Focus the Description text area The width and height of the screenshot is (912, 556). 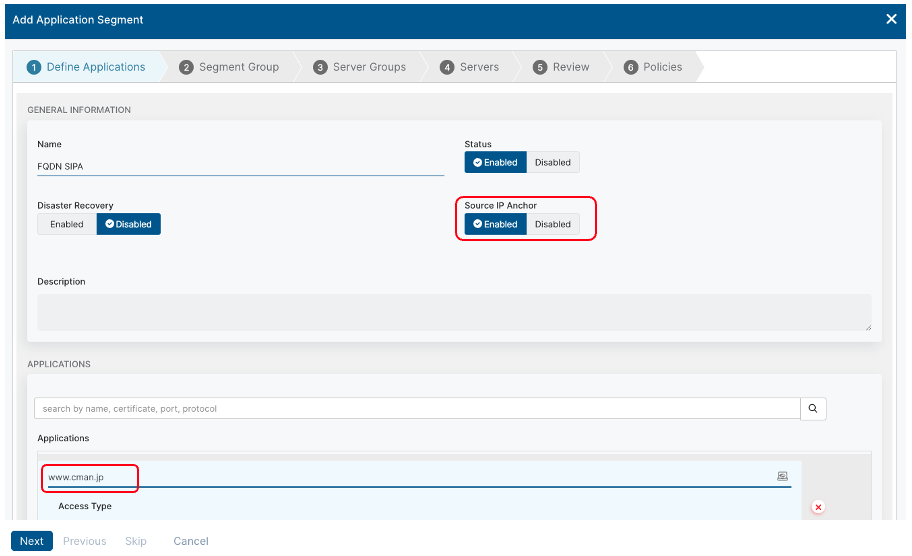[454, 312]
